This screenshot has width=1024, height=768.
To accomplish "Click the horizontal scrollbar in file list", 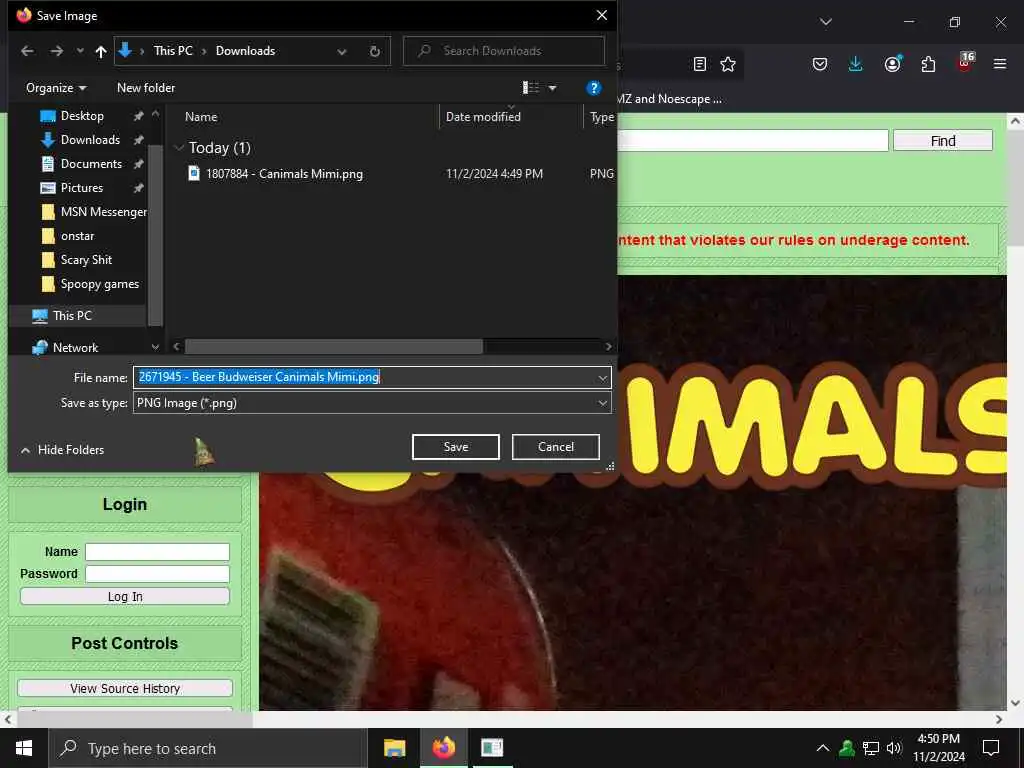I will (x=333, y=346).
